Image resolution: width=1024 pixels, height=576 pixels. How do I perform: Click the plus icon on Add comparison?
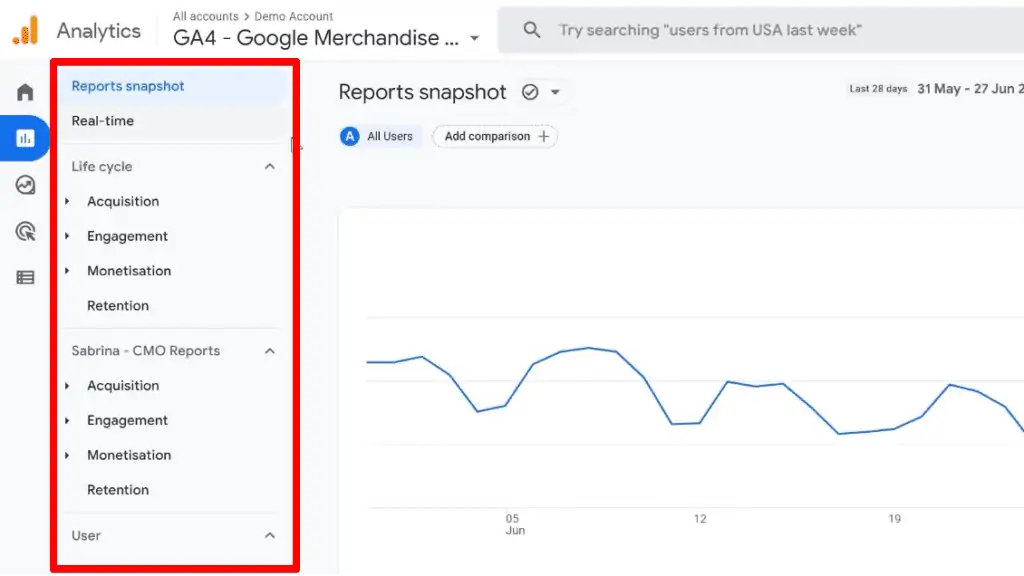tap(543, 136)
